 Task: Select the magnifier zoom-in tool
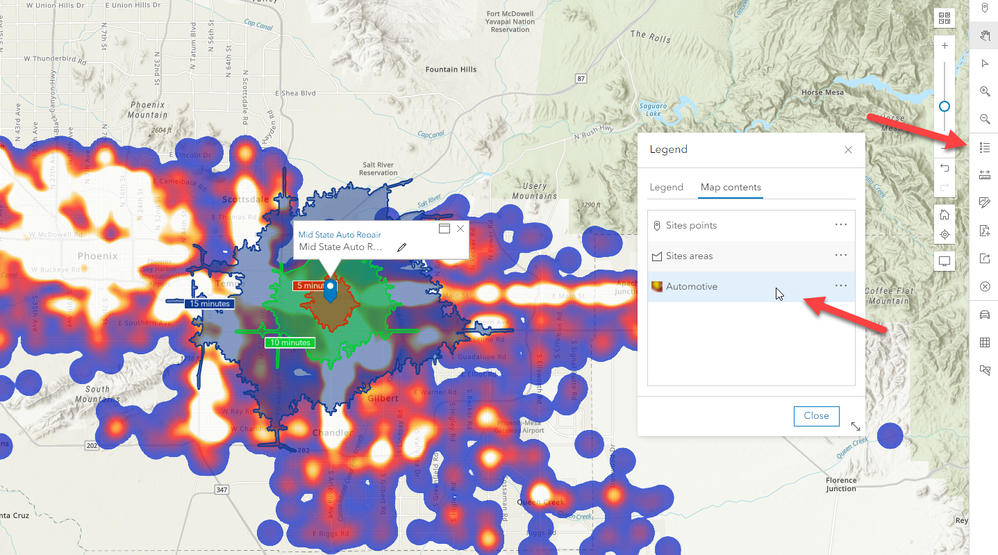point(985,92)
